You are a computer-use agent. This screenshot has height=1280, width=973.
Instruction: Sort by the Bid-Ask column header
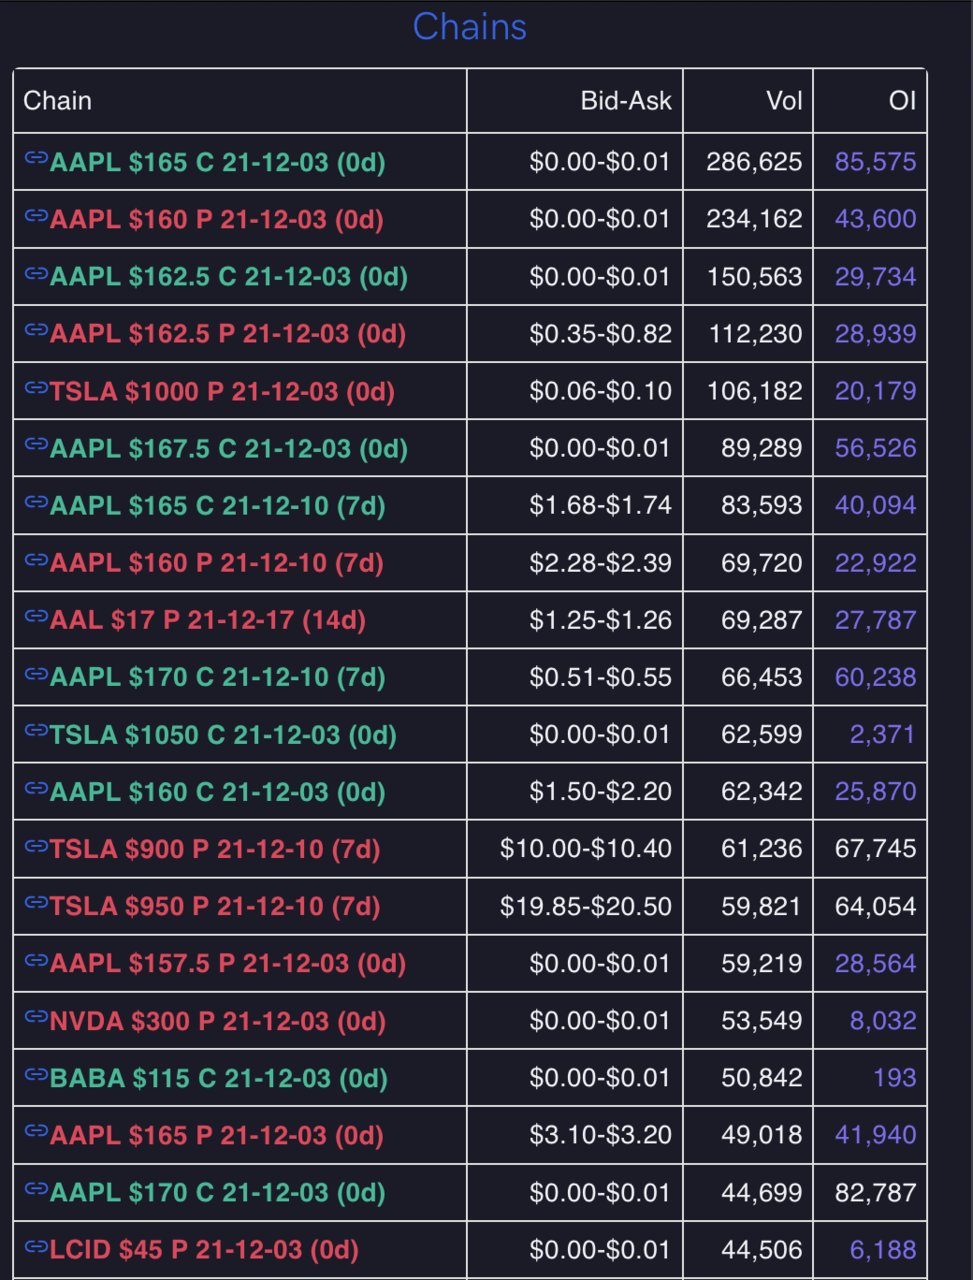[626, 101]
